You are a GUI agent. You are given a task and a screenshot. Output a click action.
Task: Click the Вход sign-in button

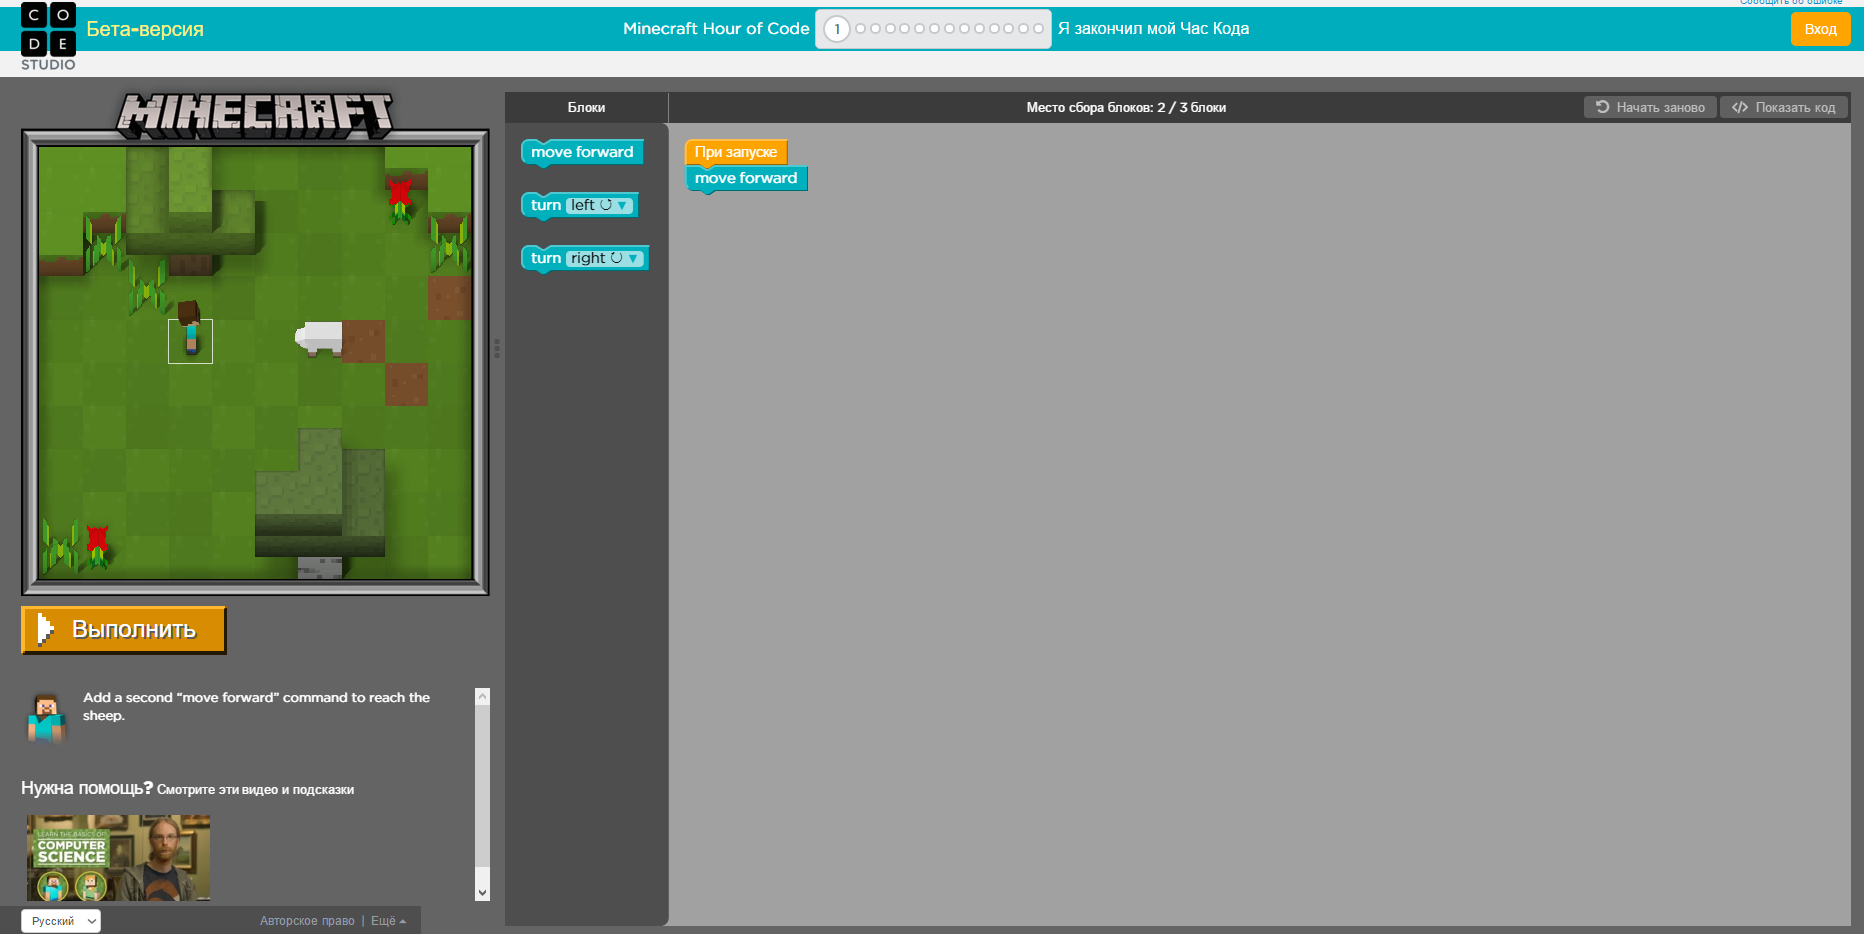coord(1820,29)
